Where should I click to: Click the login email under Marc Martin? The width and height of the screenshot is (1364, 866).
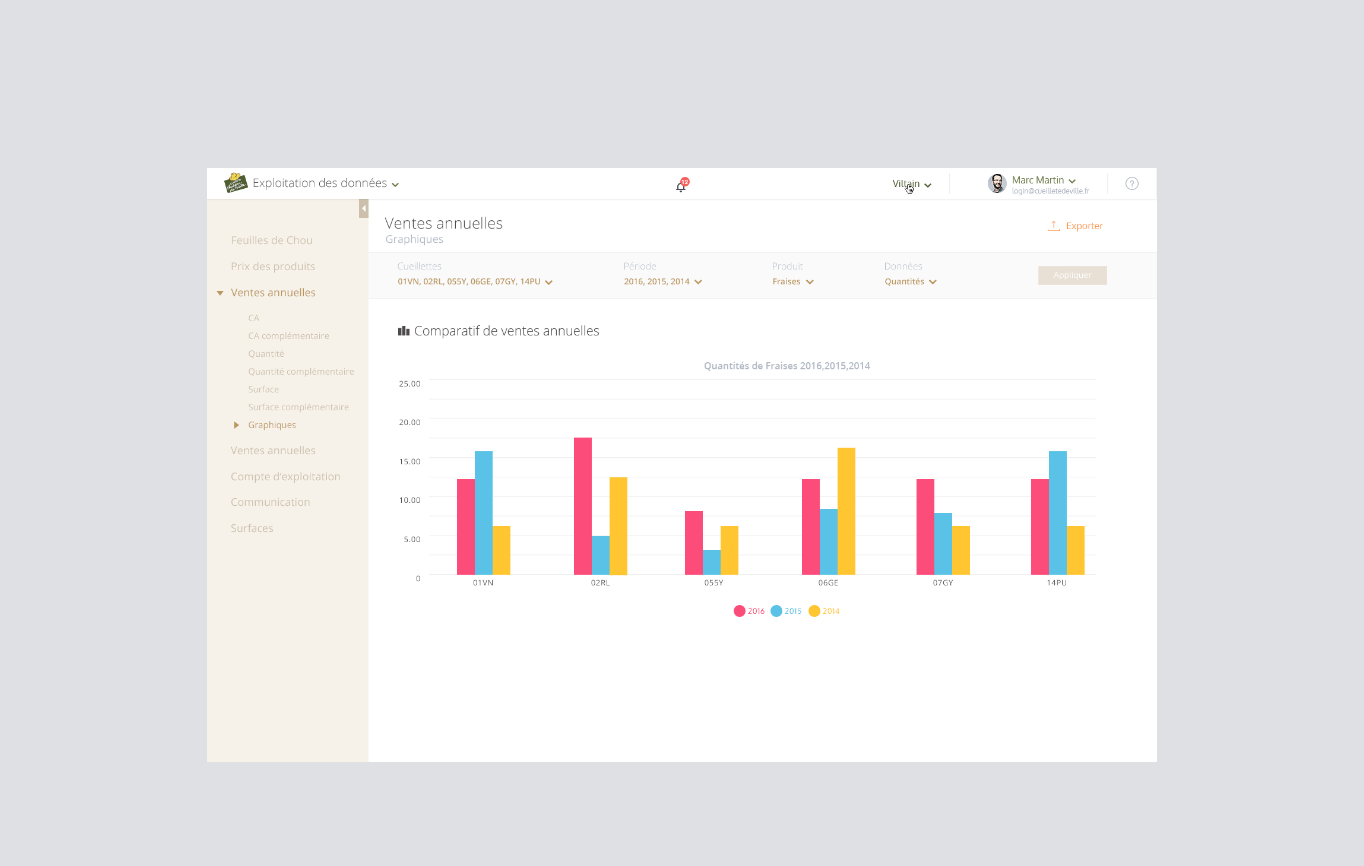1050,191
